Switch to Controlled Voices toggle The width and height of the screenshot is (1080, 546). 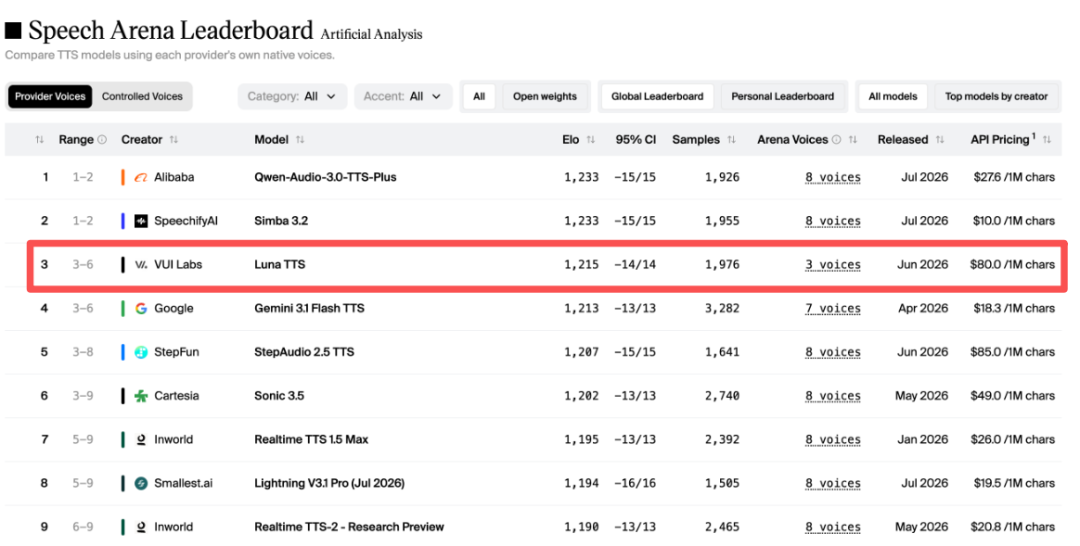(143, 96)
